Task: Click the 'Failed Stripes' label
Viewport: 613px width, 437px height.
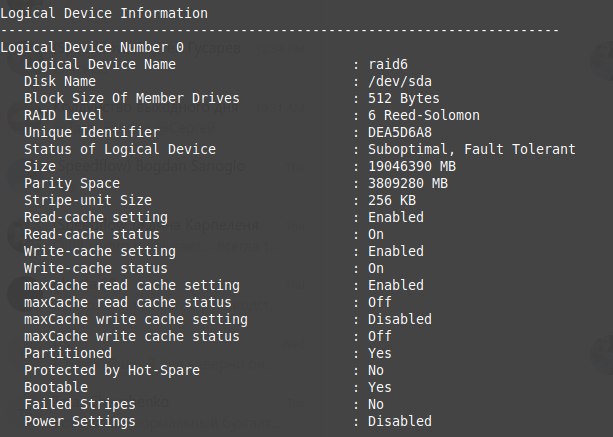Action: pos(80,405)
